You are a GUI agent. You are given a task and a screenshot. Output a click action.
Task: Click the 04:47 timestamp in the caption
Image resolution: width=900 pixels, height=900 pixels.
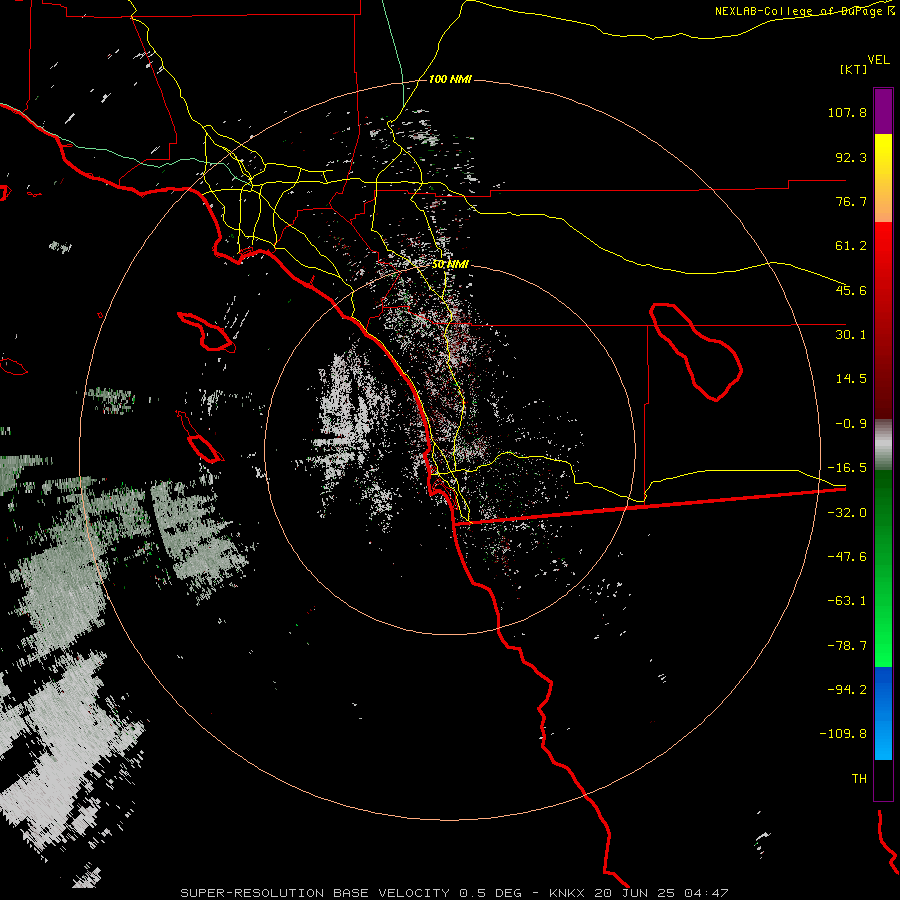click(x=707, y=893)
